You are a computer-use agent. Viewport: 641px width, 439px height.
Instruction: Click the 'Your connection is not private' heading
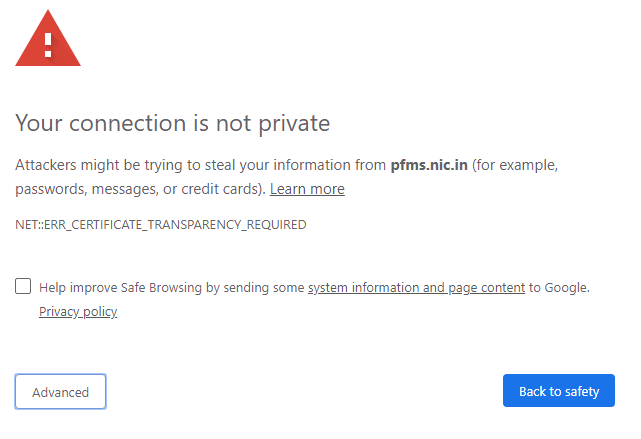pos(173,123)
